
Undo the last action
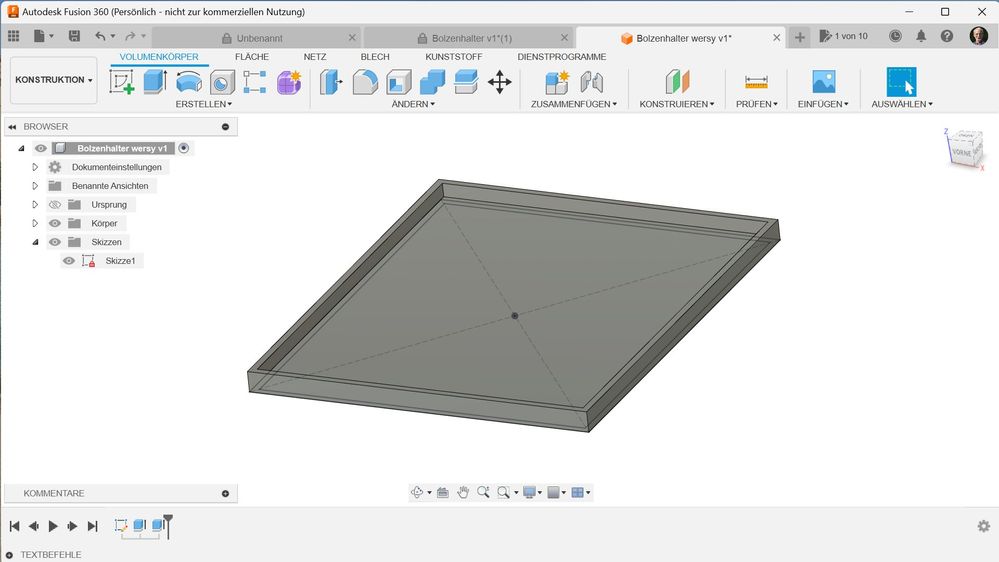click(100, 36)
